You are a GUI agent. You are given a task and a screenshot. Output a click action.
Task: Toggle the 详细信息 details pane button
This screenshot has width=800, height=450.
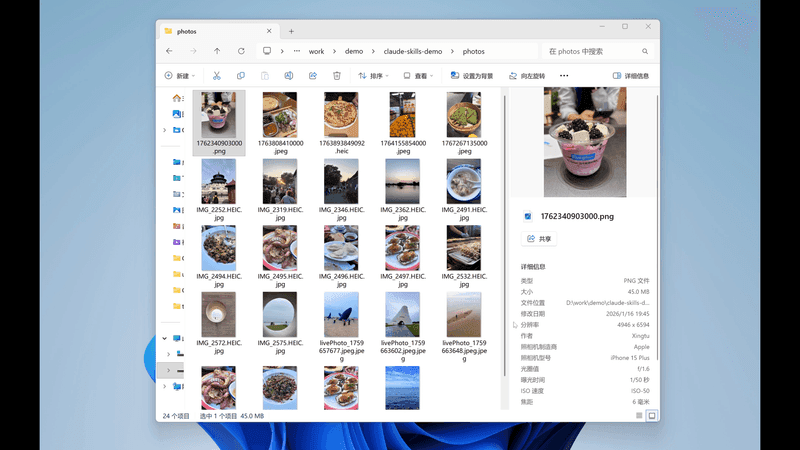coord(631,76)
